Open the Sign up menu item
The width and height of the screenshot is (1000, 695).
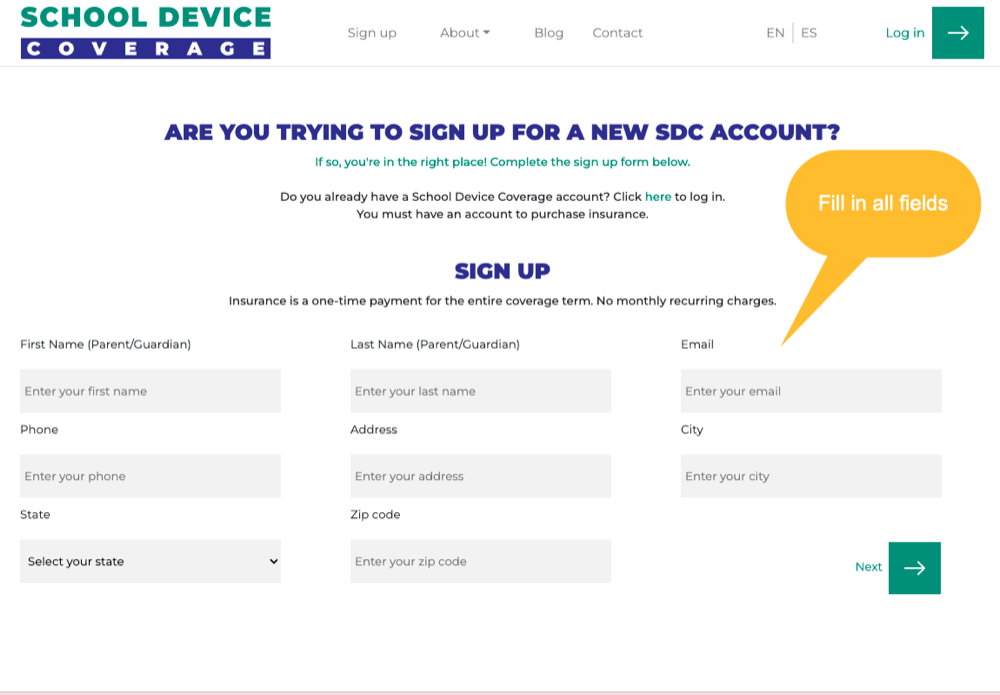372,33
